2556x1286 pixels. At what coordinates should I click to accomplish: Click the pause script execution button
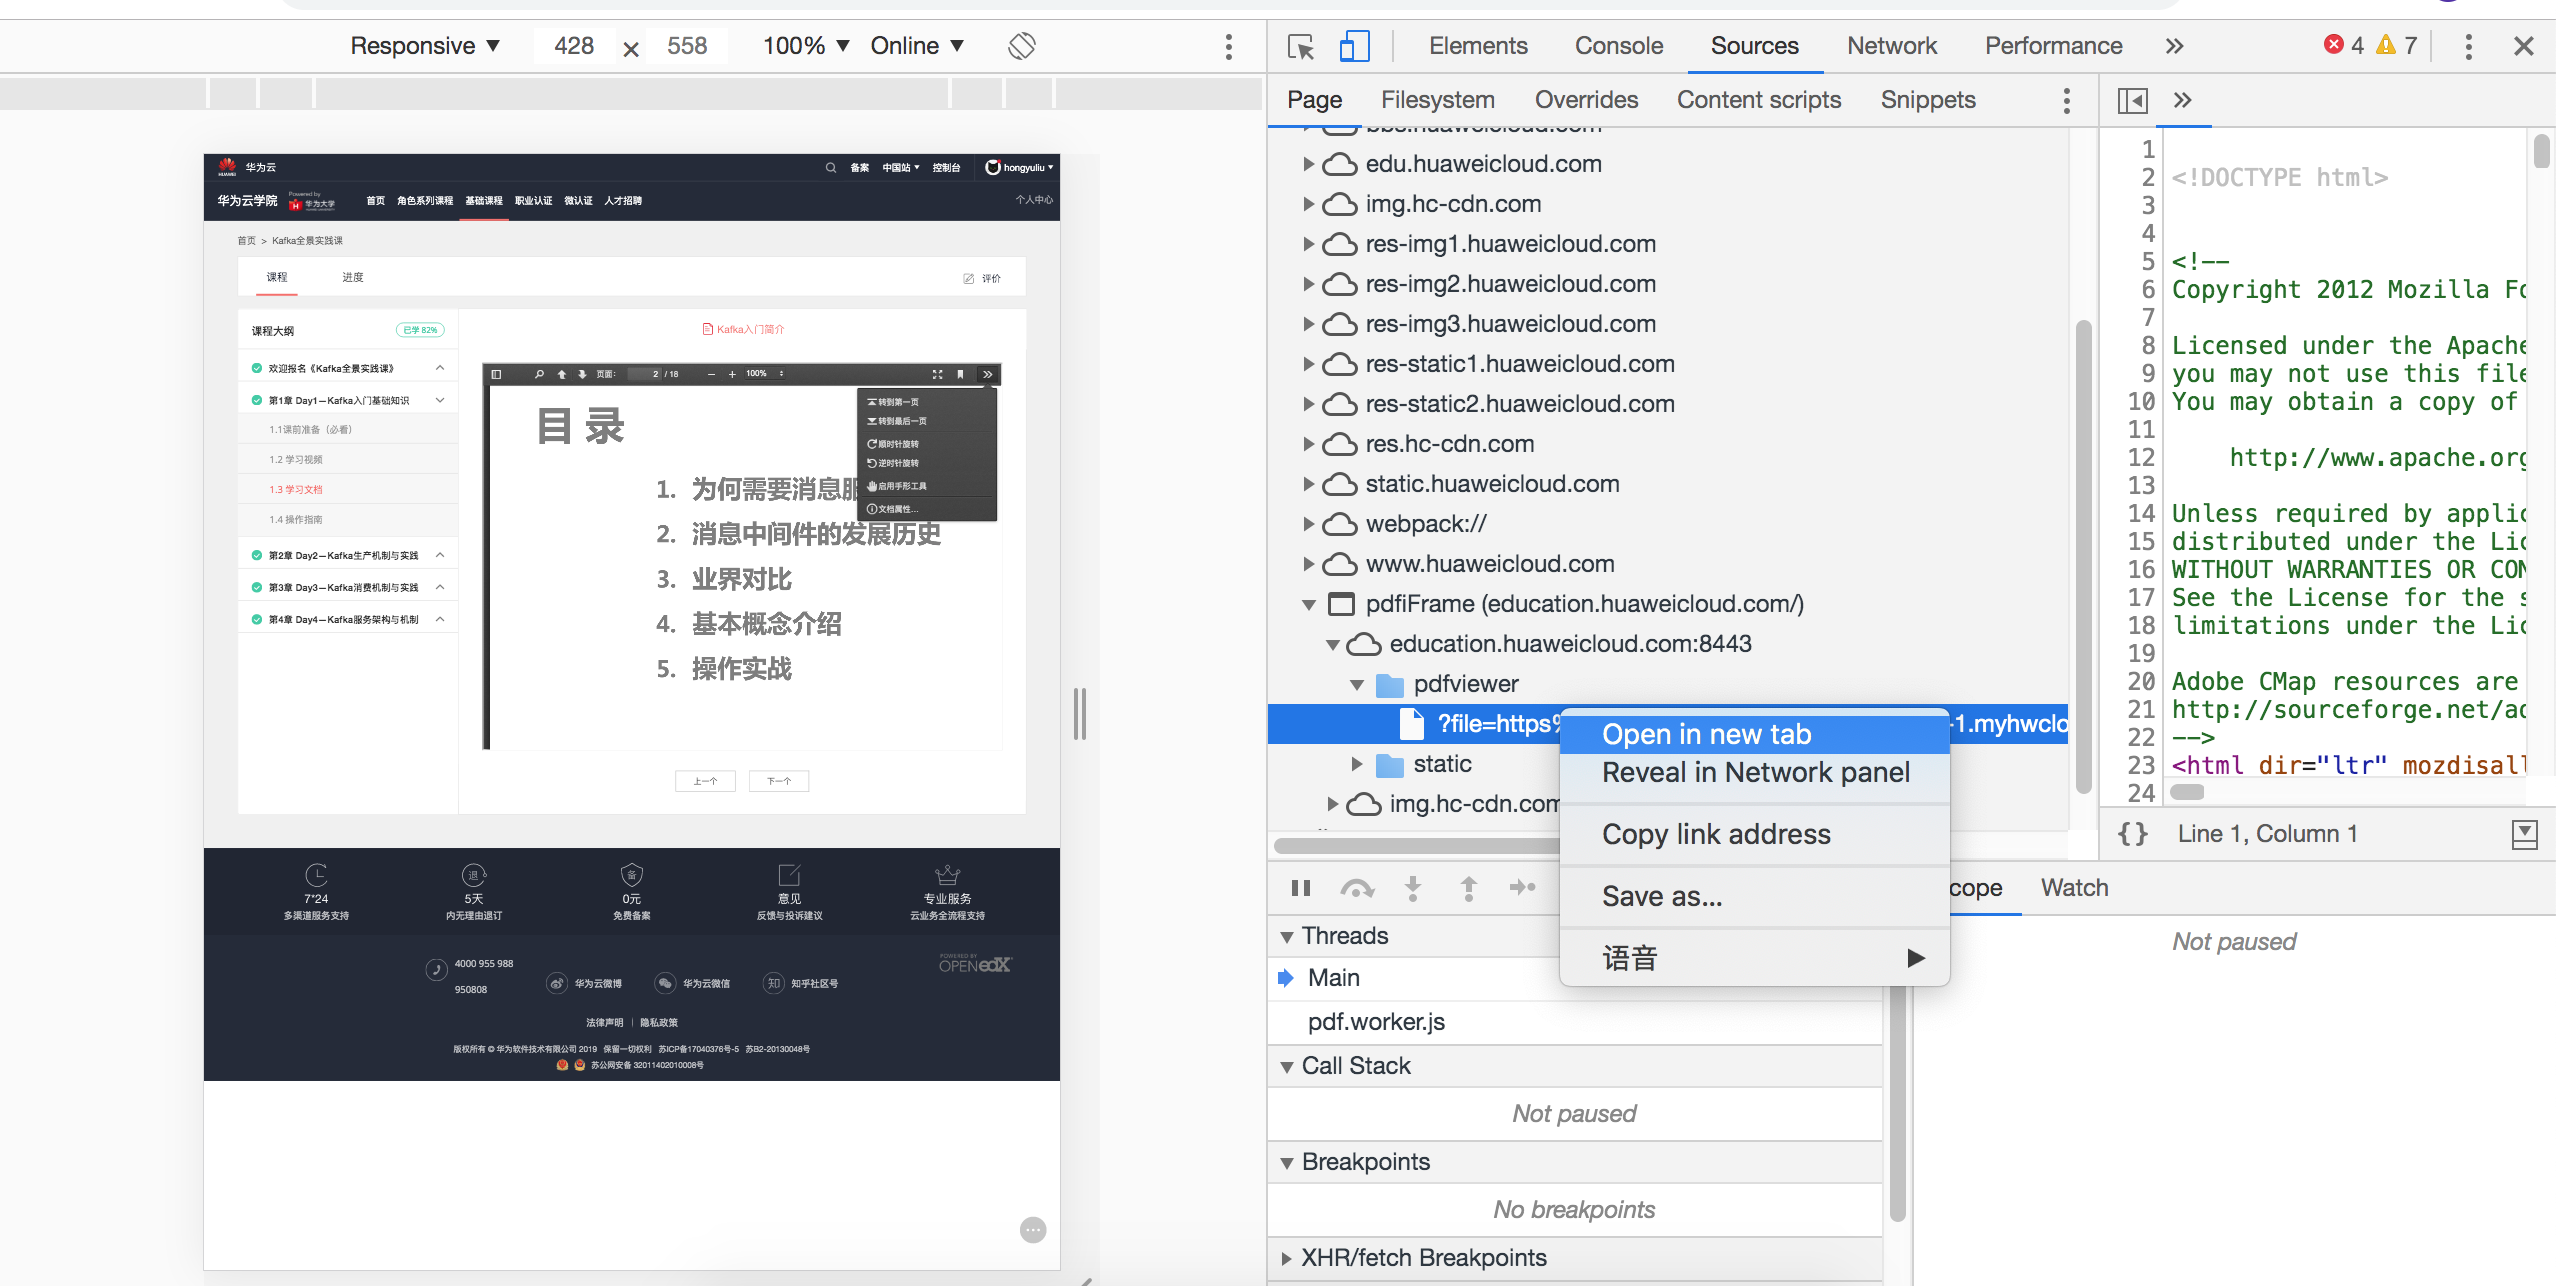coord(1300,888)
